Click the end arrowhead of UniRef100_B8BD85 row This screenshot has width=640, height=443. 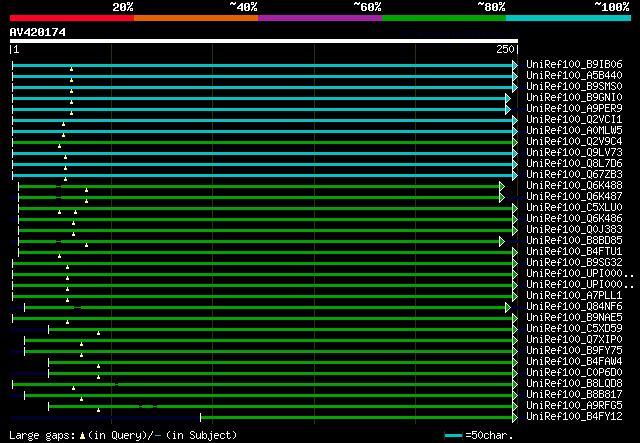coord(502,242)
